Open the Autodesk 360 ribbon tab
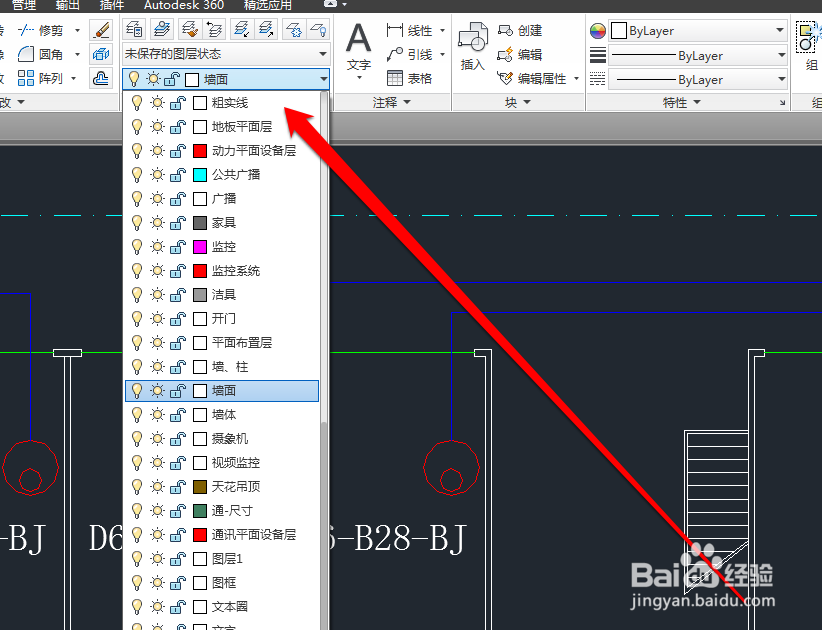The height and width of the screenshot is (630, 822). tap(184, 5)
